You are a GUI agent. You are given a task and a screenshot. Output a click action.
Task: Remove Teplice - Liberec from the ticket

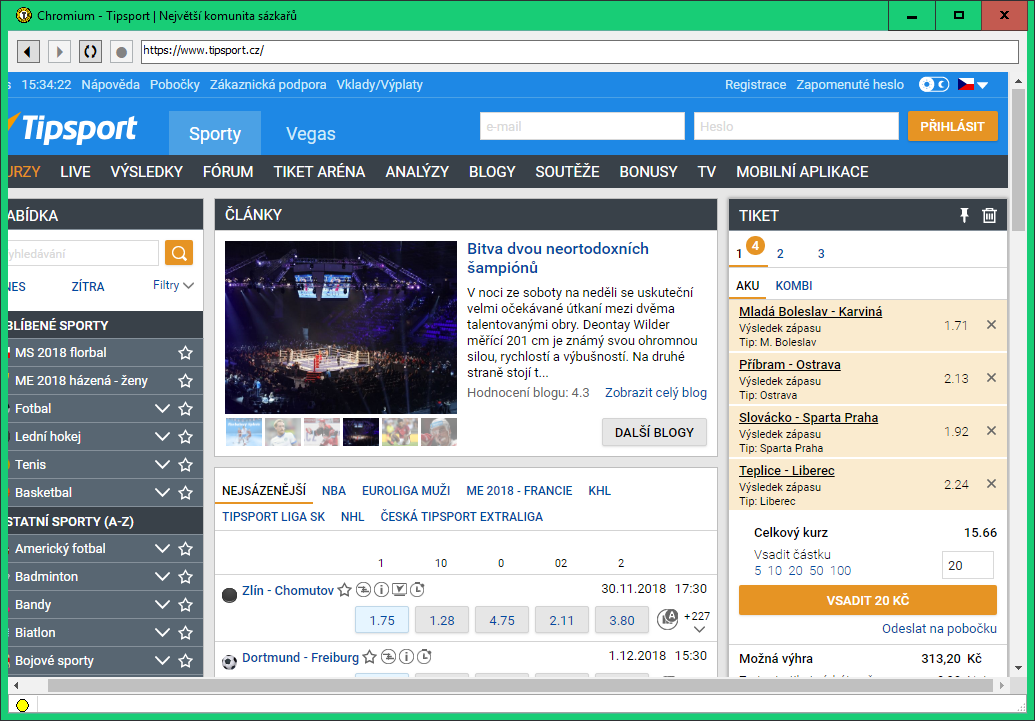[x=991, y=484]
